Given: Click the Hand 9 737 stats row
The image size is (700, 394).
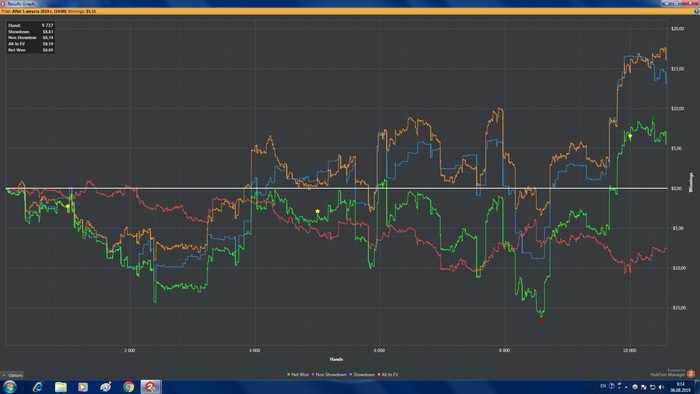Looking at the screenshot, I should point(30,25).
